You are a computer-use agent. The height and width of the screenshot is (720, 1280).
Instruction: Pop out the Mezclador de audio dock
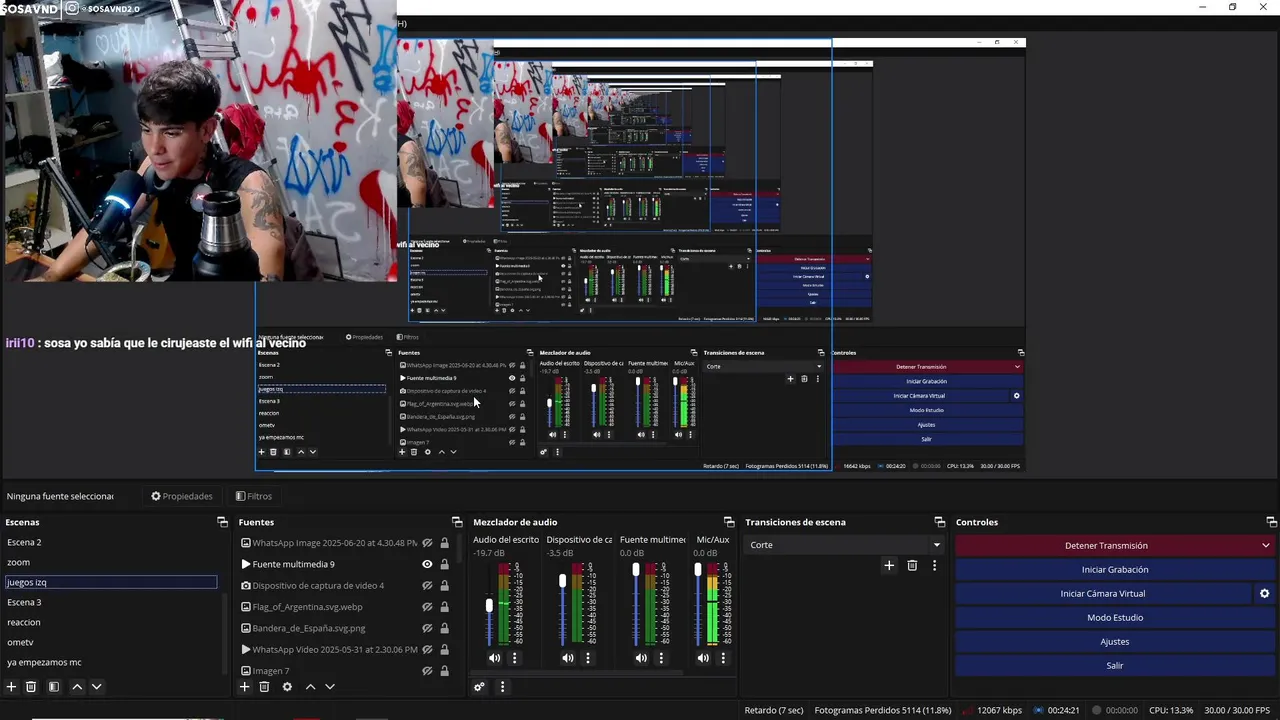click(729, 522)
